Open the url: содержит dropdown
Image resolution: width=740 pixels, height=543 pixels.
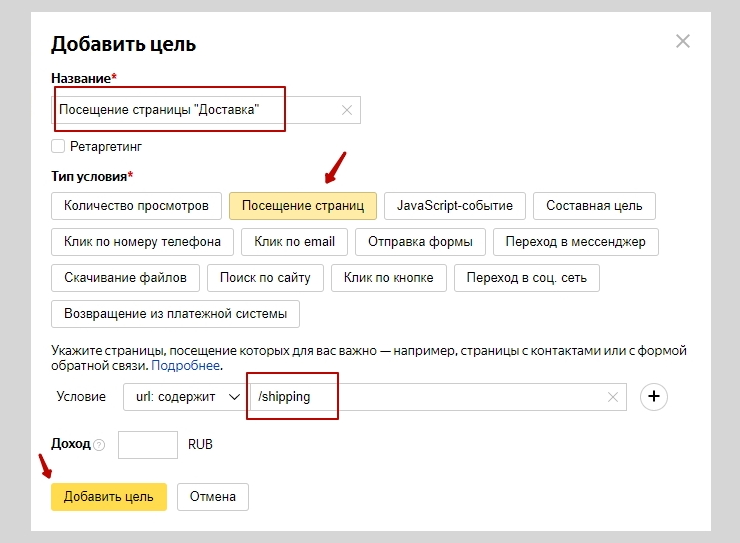pyautogui.click(x=186, y=397)
